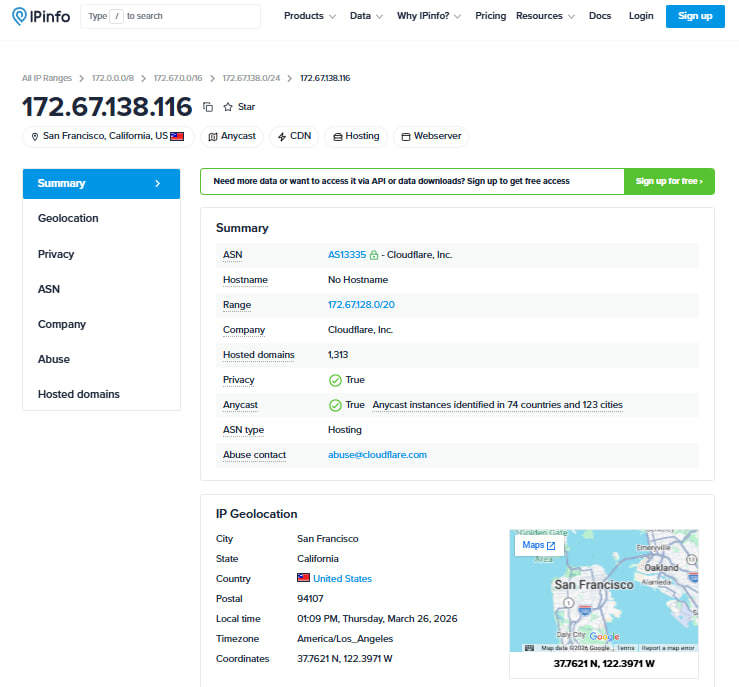
Task: Expand the Resources menu
Action: [545, 16]
